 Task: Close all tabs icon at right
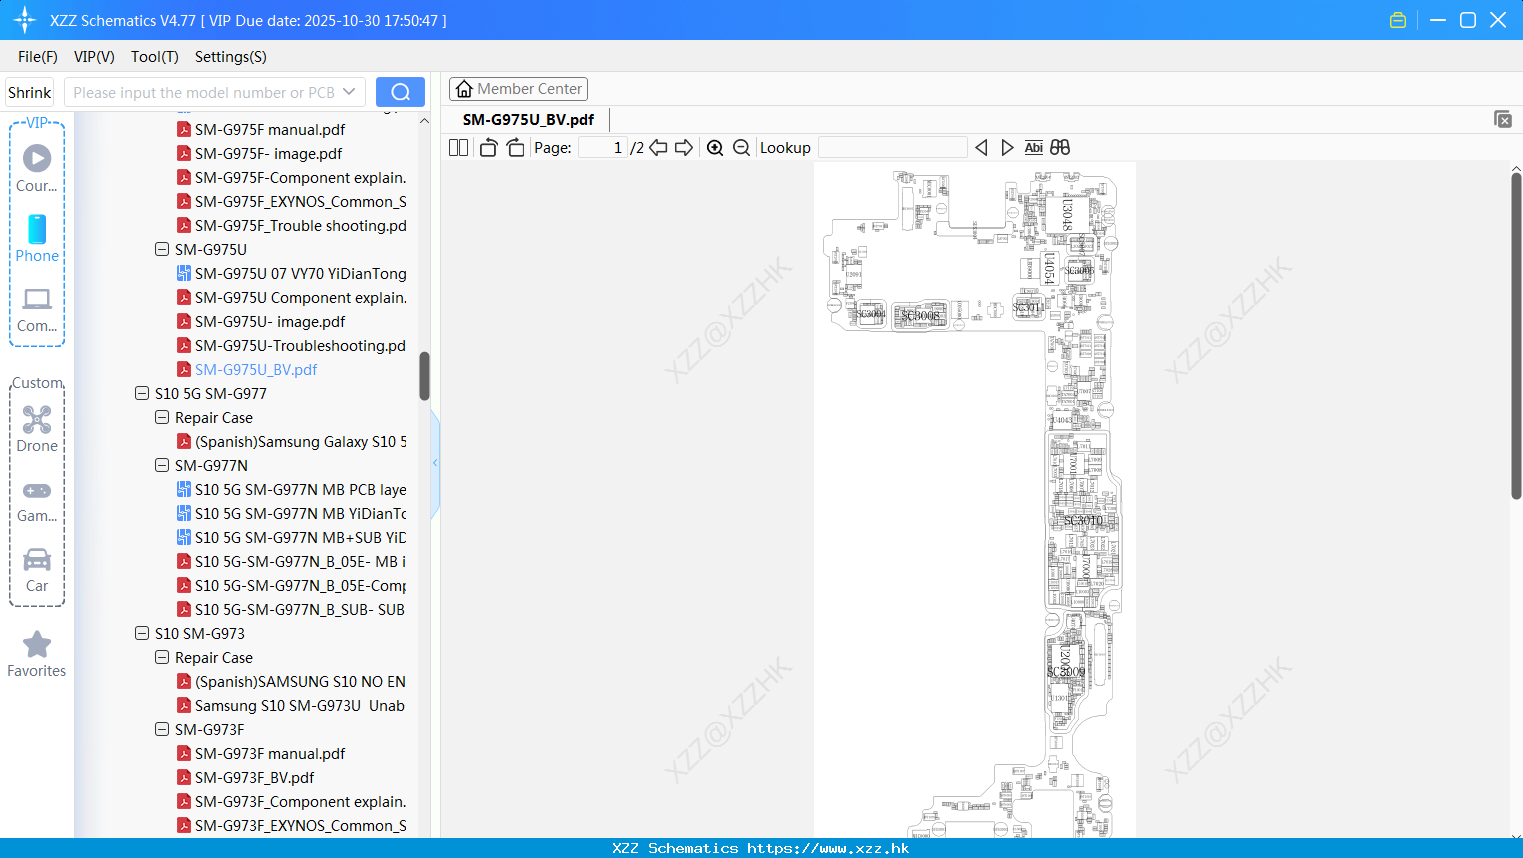pos(1502,119)
